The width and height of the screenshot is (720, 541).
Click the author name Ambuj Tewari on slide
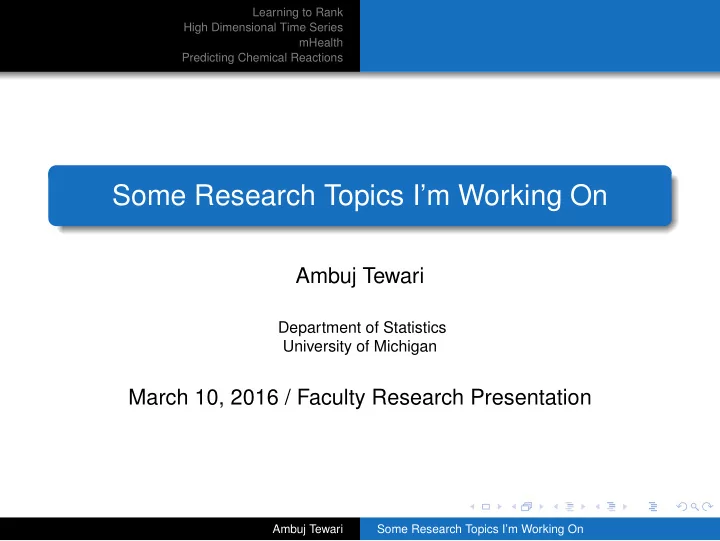(x=360, y=276)
